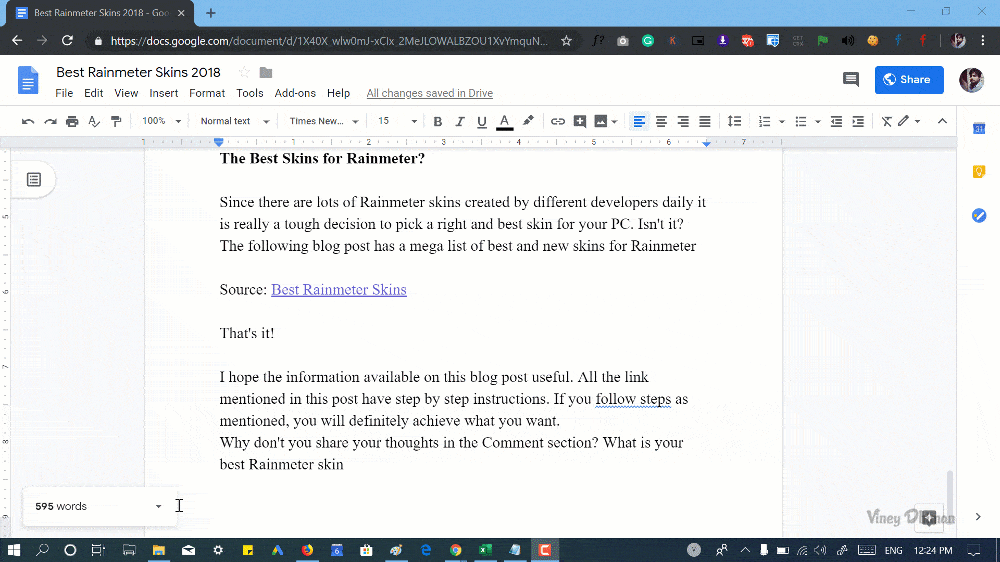Expand the 595 words count dropdown
Image resolution: width=1000 pixels, height=562 pixels.
[x=158, y=507]
